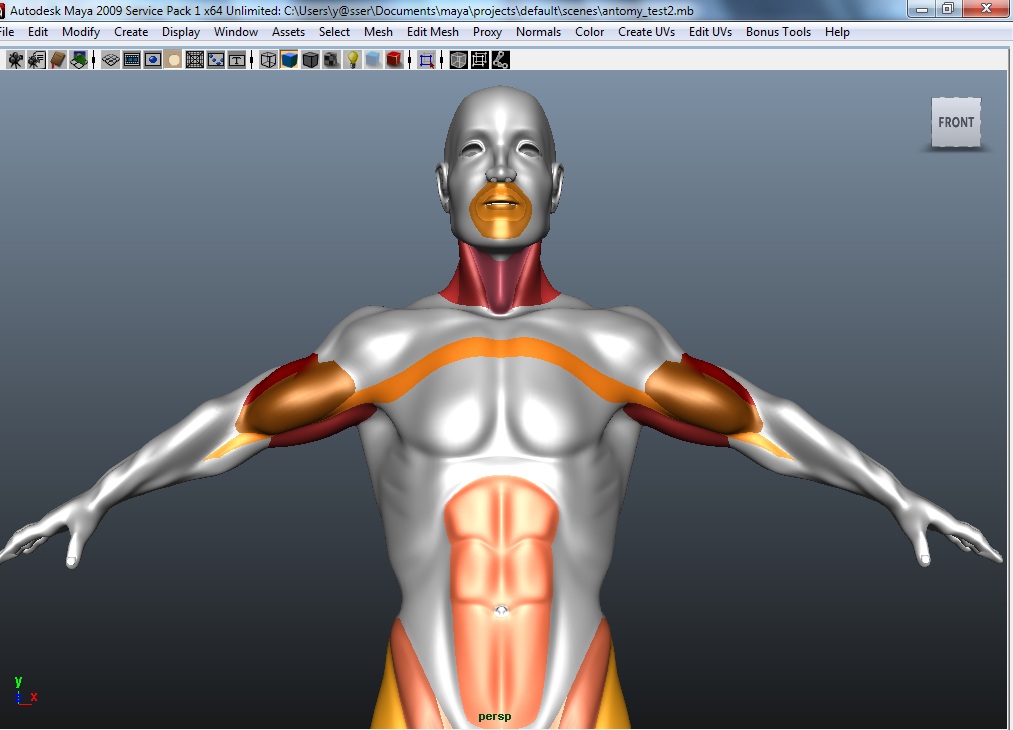Restore down the Maya window
This screenshot has height=730, width=1013.
[948, 8]
